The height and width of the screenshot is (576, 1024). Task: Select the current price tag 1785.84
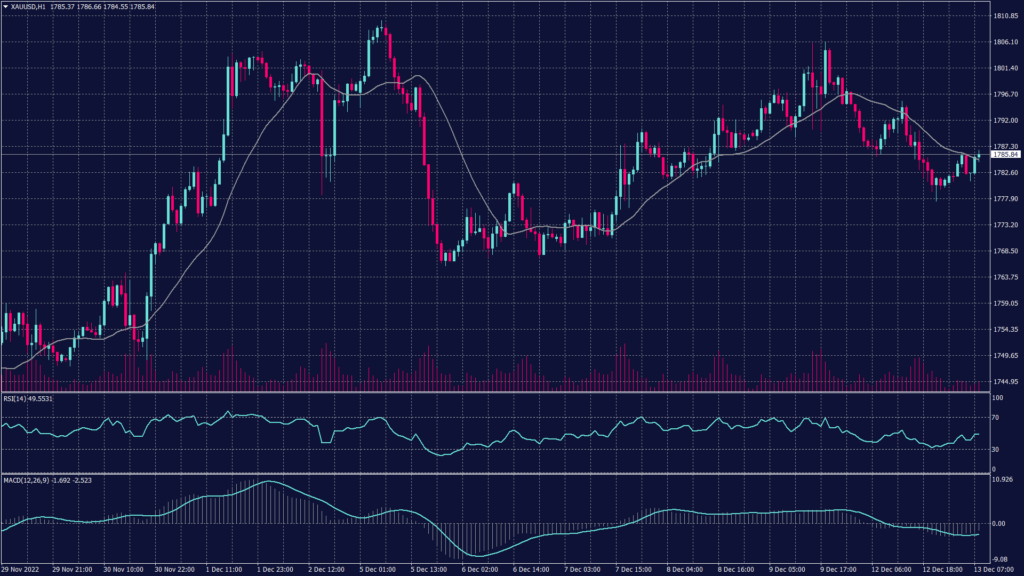coord(1005,155)
